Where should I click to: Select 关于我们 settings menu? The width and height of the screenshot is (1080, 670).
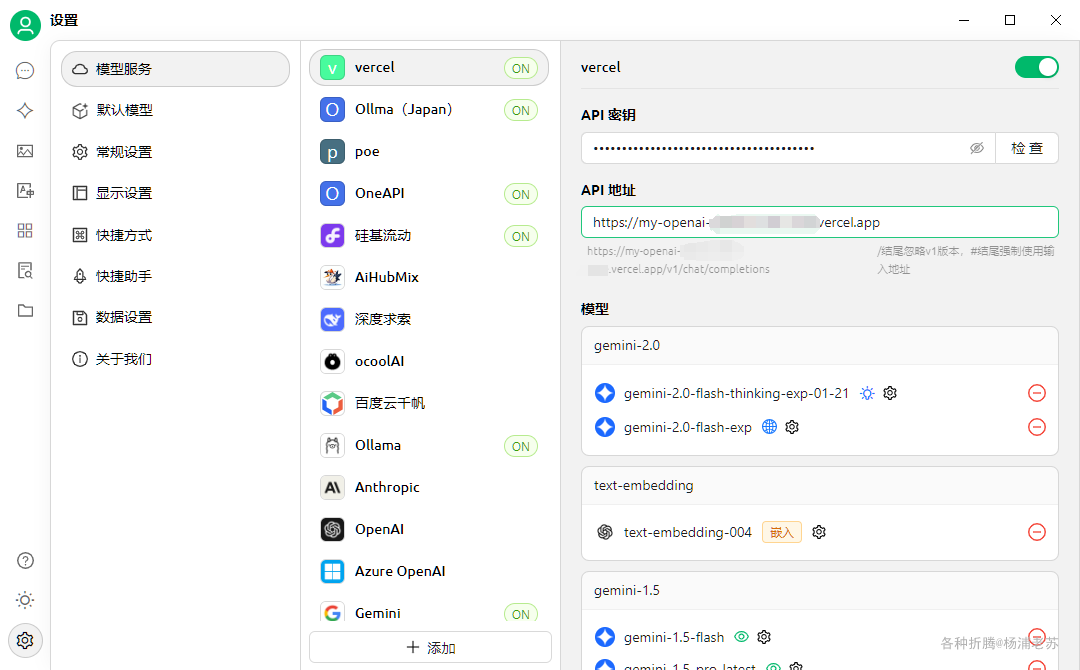(x=176, y=359)
